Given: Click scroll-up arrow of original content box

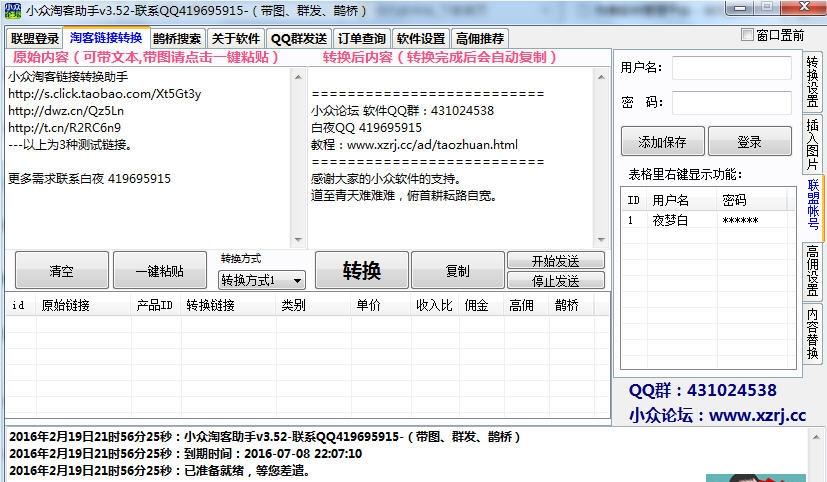Looking at the screenshot, I should click(x=298, y=77).
